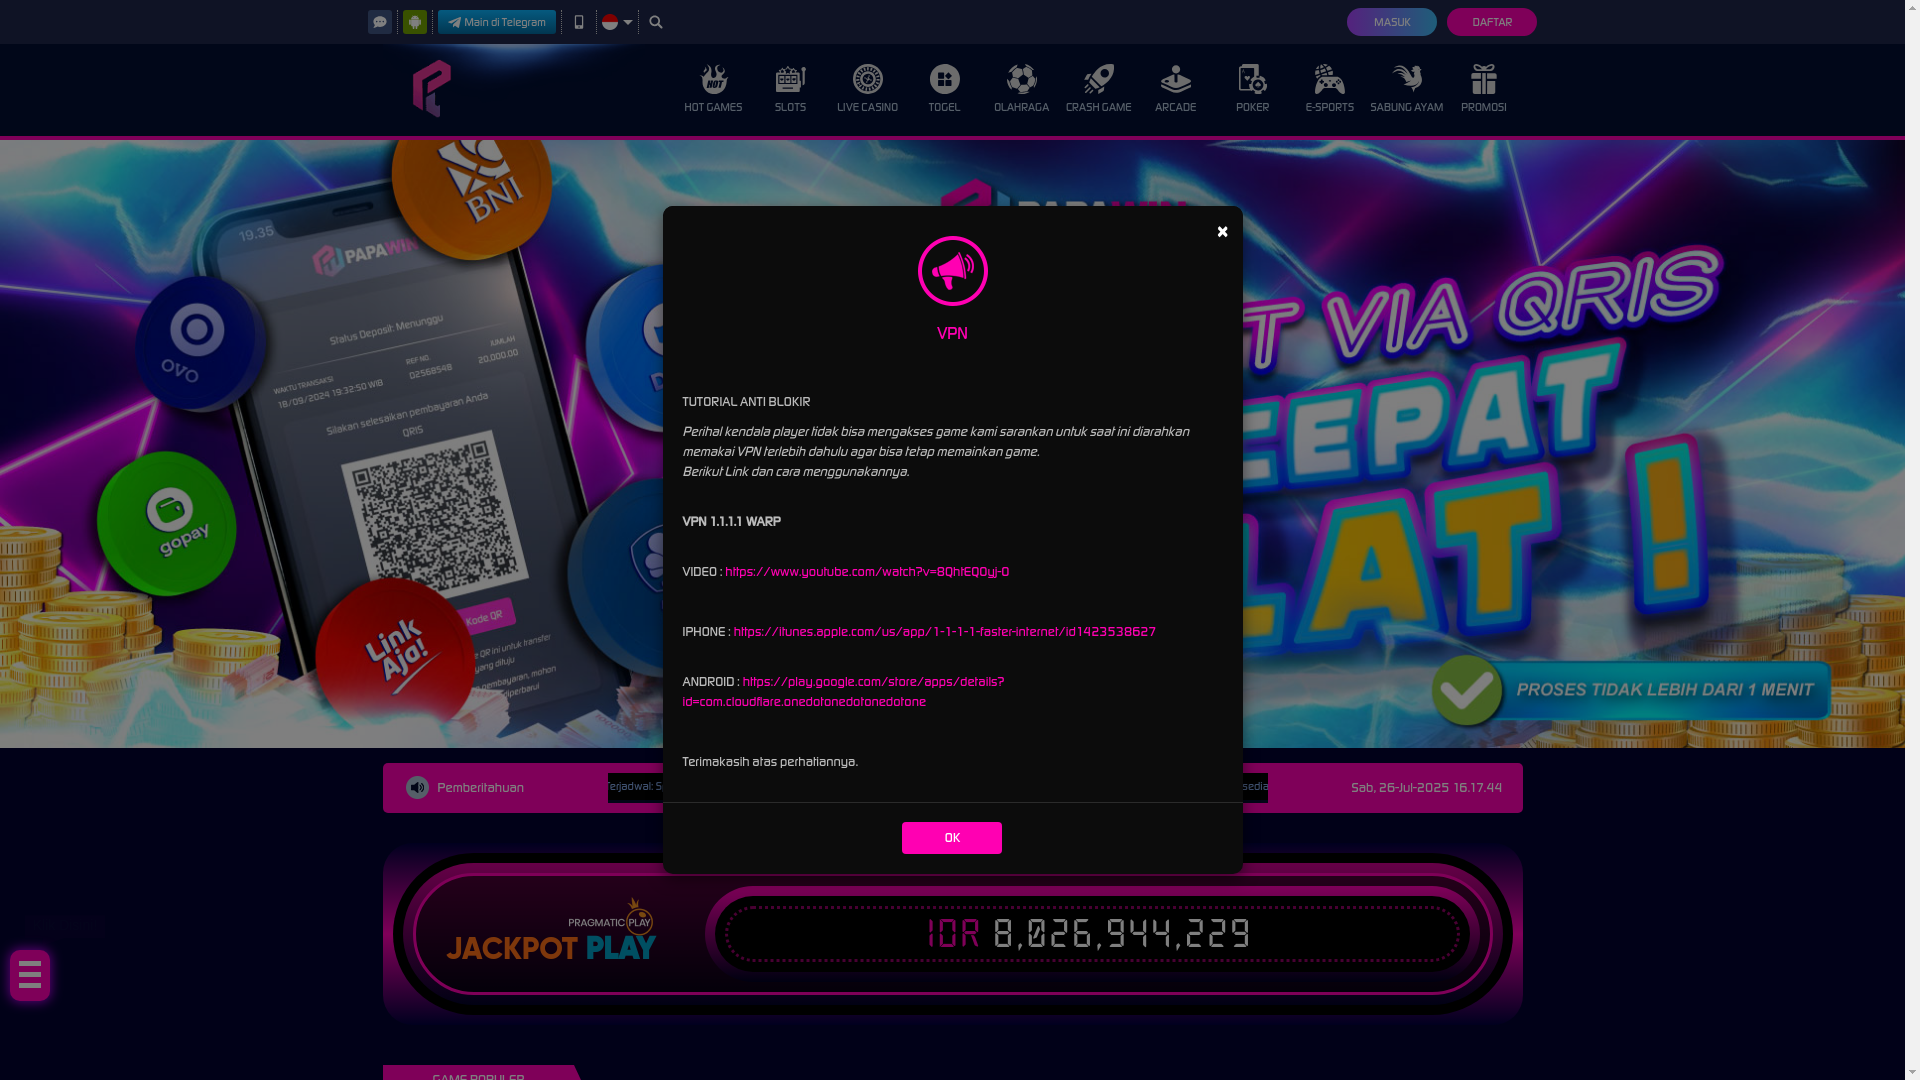The width and height of the screenshot is (1920, 1080).
Task: Click the Pragmatic Play Jackpot Play logo
Action: tap(552, 930)
